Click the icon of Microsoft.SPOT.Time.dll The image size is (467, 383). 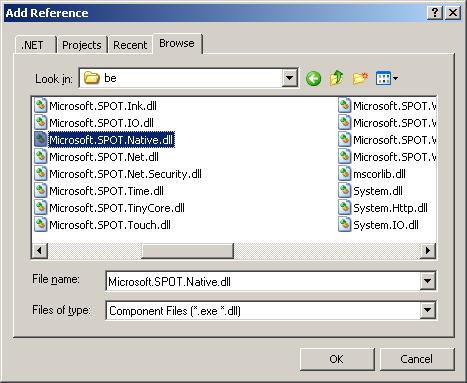[x=41, y=191]
